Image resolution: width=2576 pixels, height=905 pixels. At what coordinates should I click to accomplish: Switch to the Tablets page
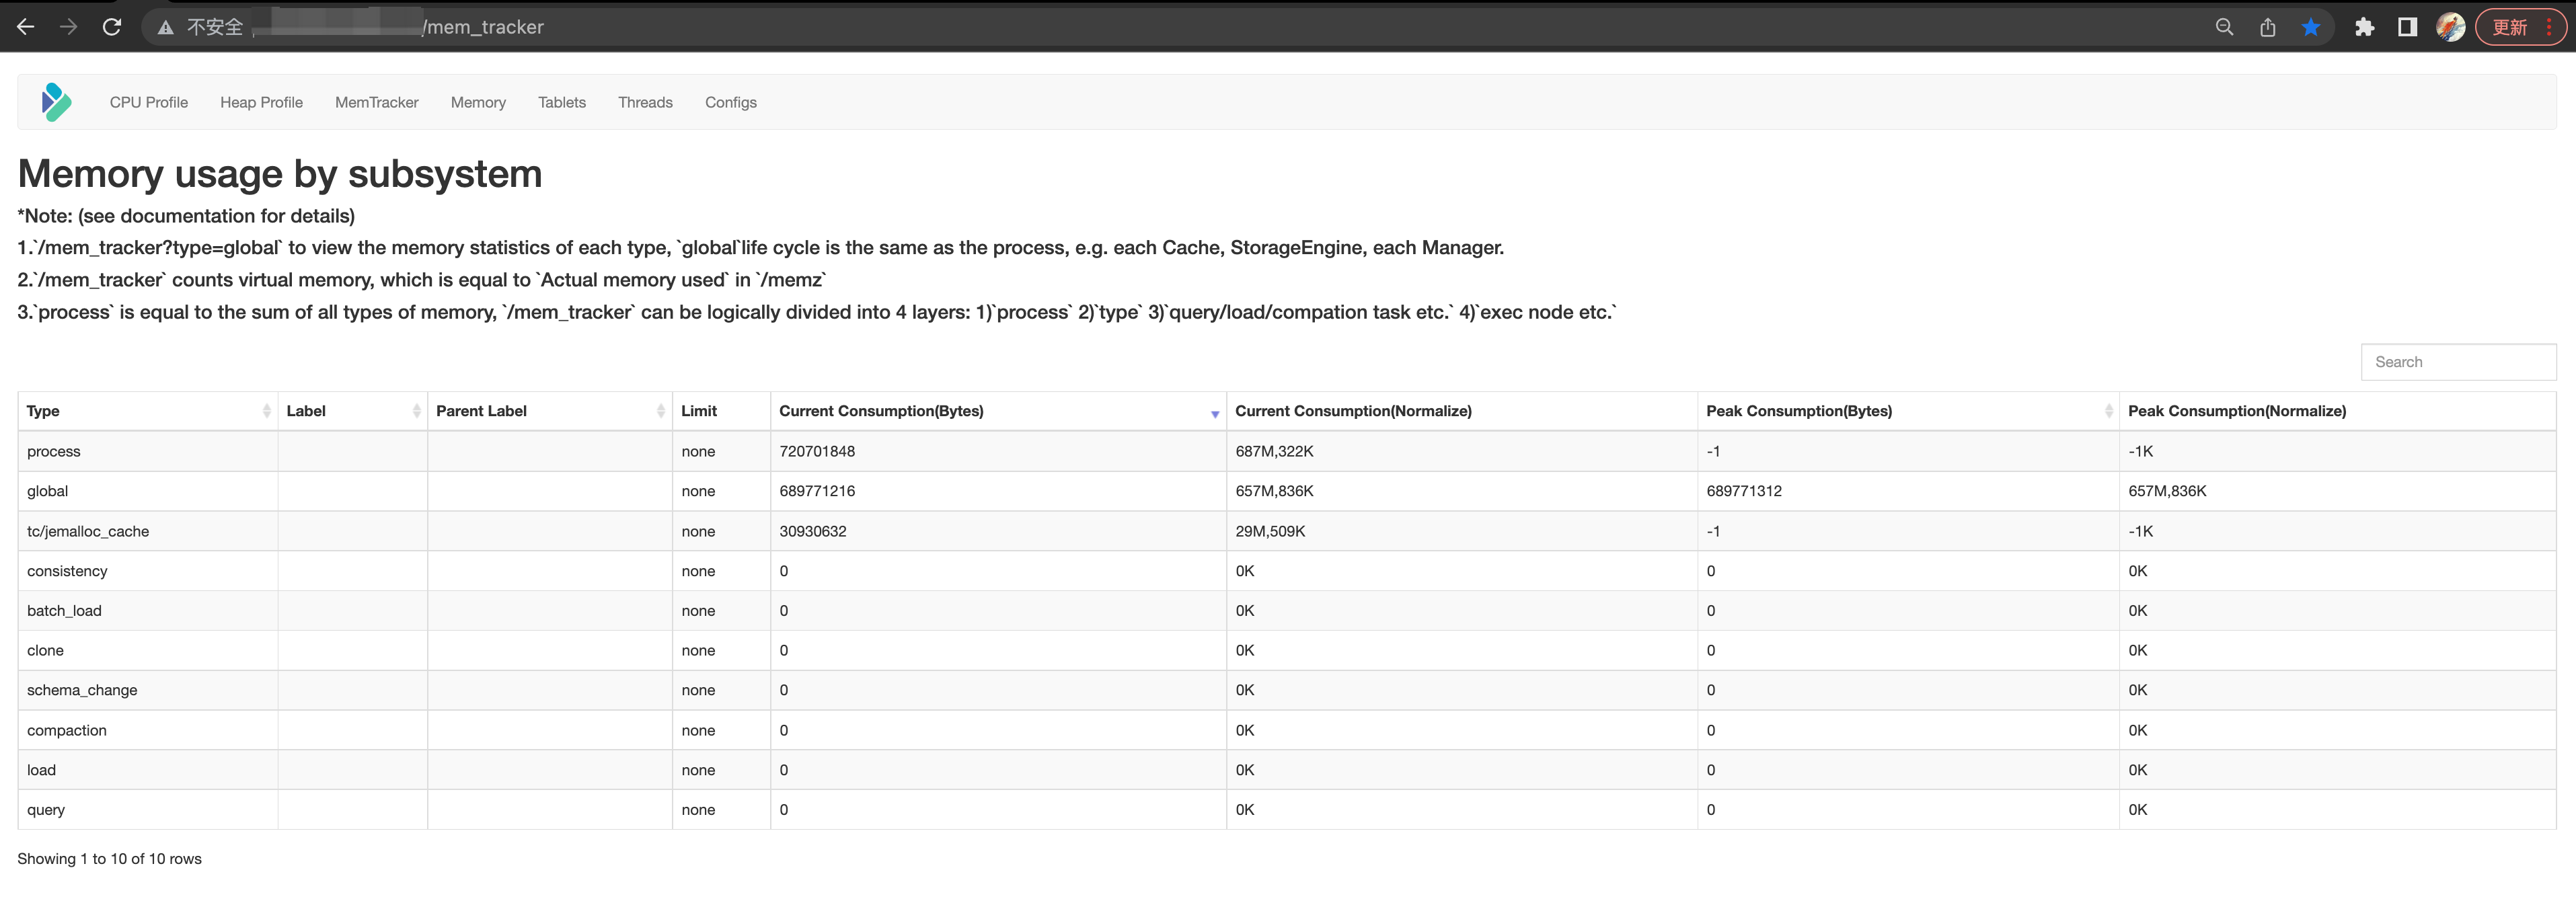coord(561,102)
